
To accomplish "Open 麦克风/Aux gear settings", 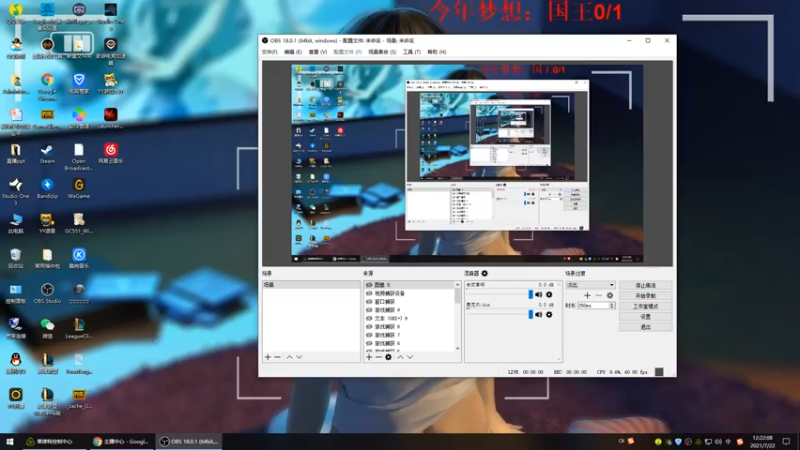I will (549, 315).
